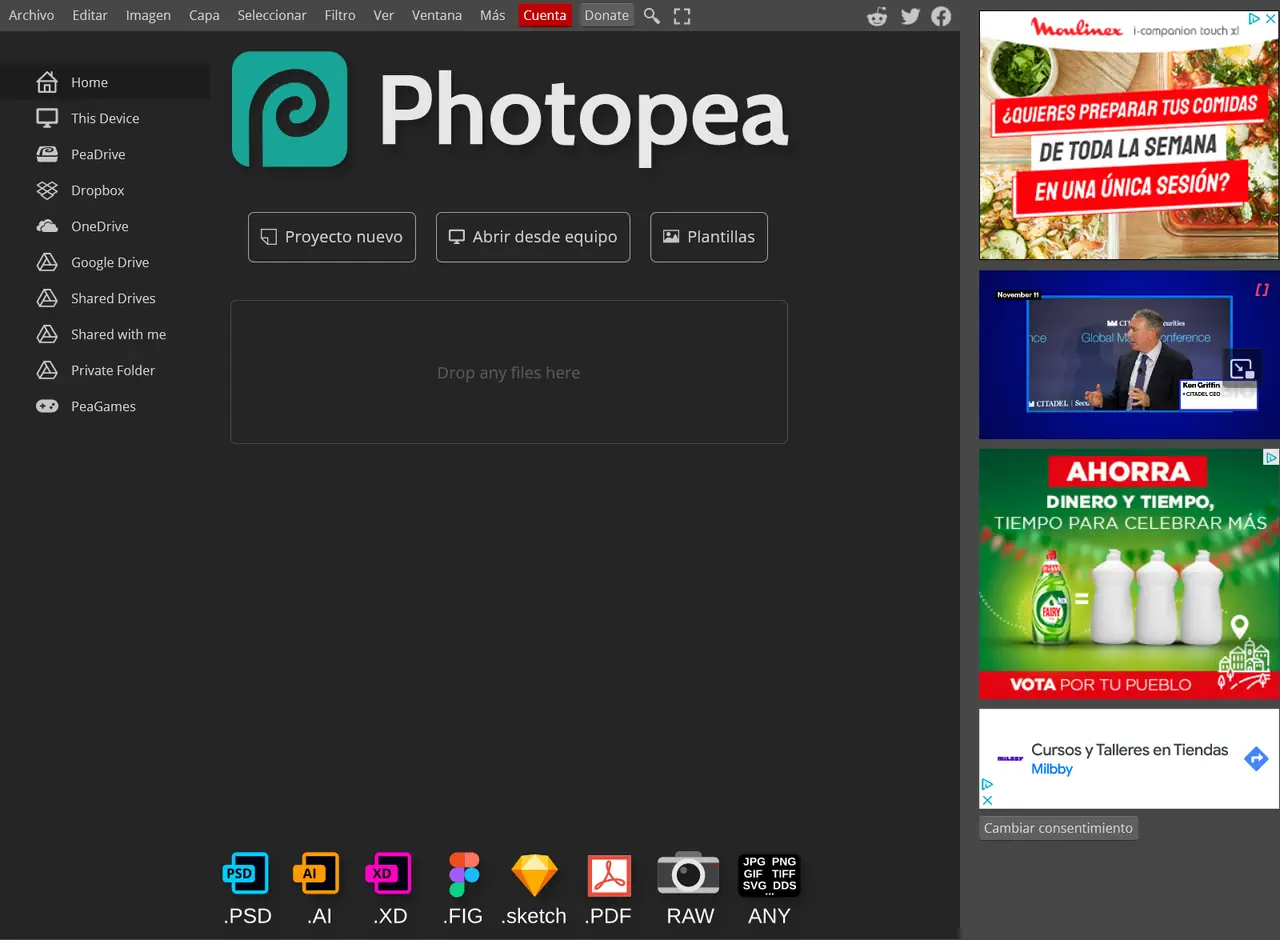The height and width of the screenshot is (940, 1280).
Task: Click picture-in-picture icon on video ad
Action: coord(1242,368)
